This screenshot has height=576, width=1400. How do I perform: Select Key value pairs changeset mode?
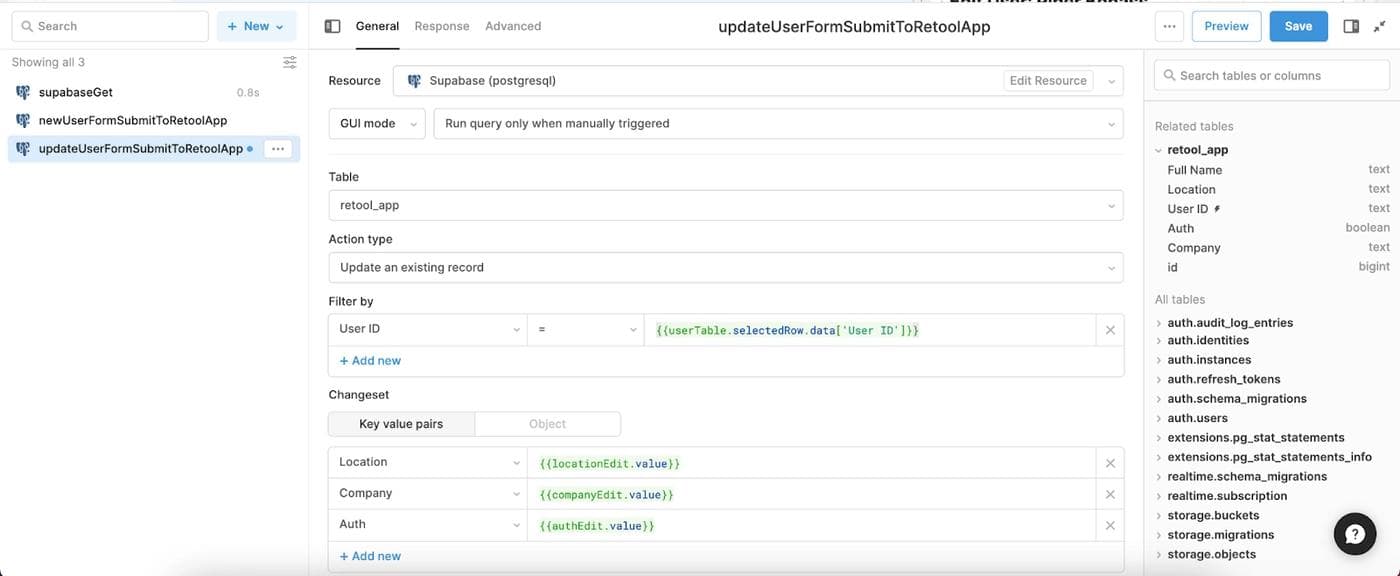click(x=401, y=424)
